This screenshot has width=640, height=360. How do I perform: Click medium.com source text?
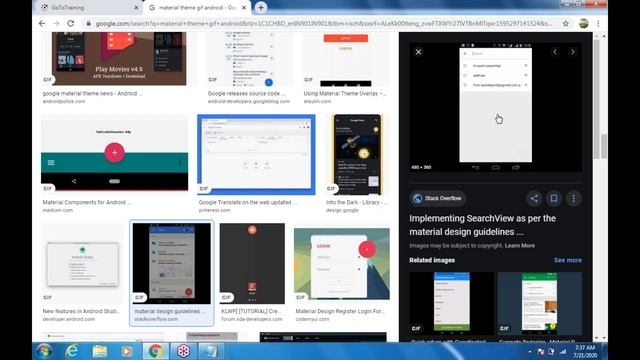pos(58,210)
